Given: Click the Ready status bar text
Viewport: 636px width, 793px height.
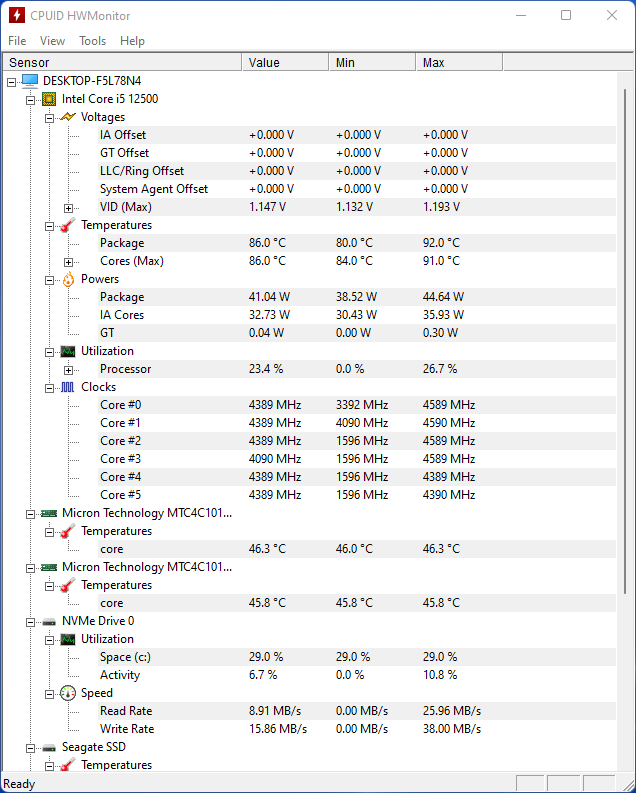Looking at the screenshot, I should 19,784.
